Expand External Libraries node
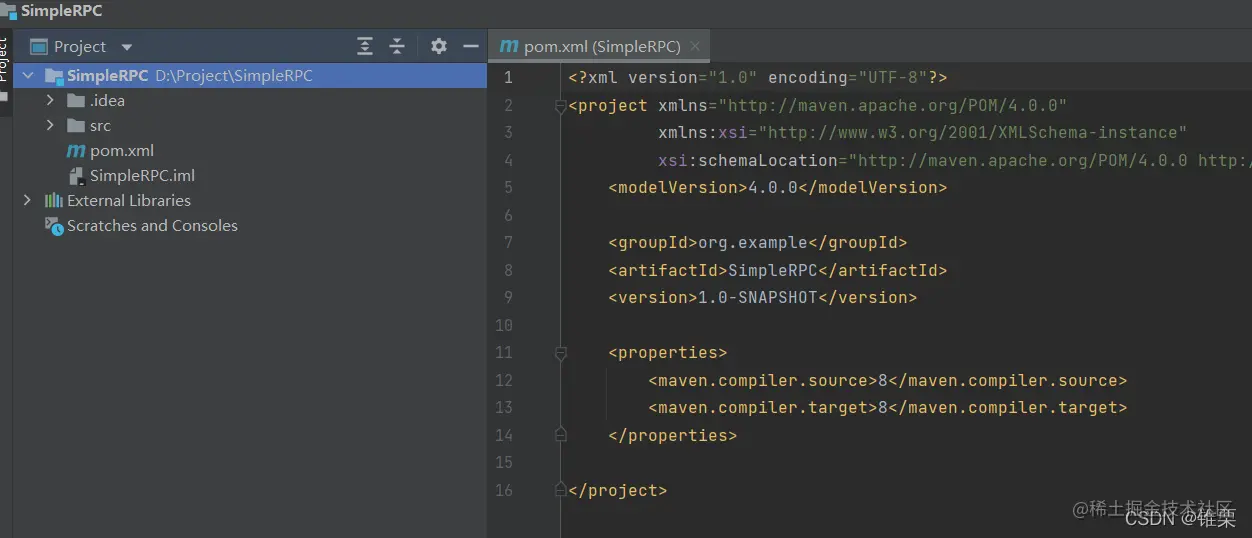The image size is (1252, 538). click(x=27, y=200)
